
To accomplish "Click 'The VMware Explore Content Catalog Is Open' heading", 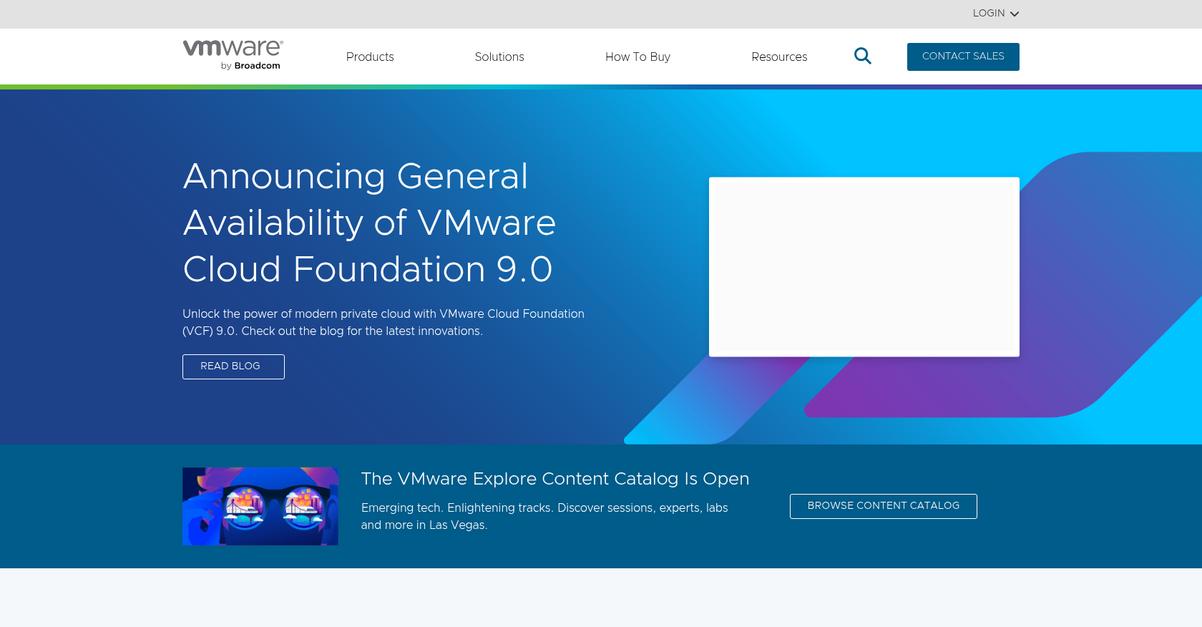I will point(555,479).
